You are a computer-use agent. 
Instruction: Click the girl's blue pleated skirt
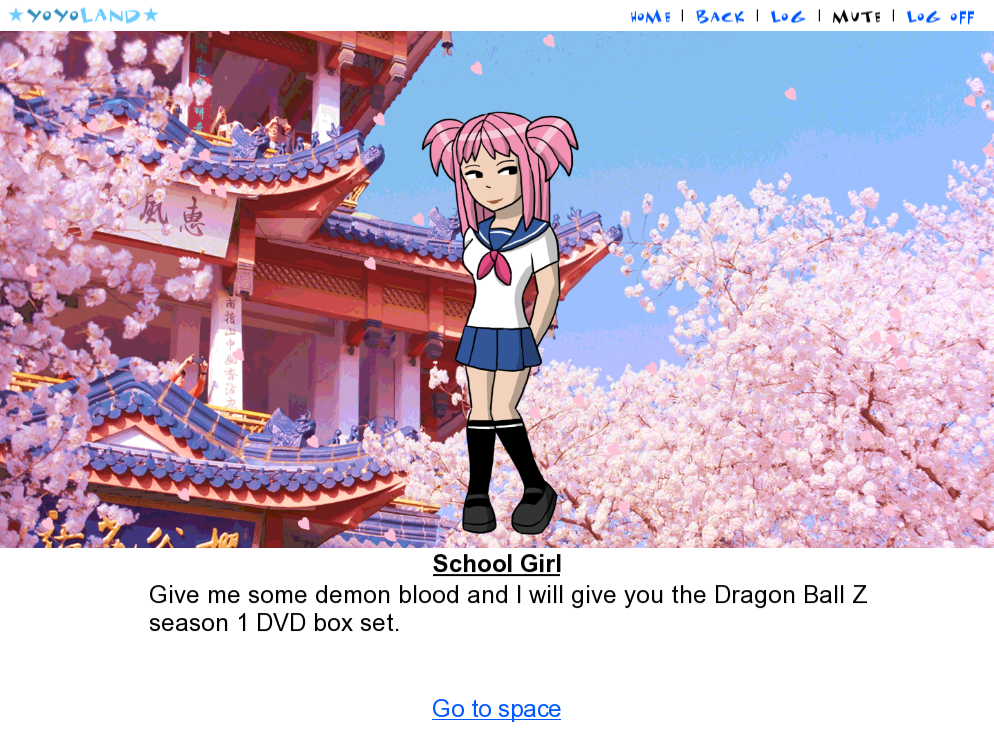coord(498,348)
